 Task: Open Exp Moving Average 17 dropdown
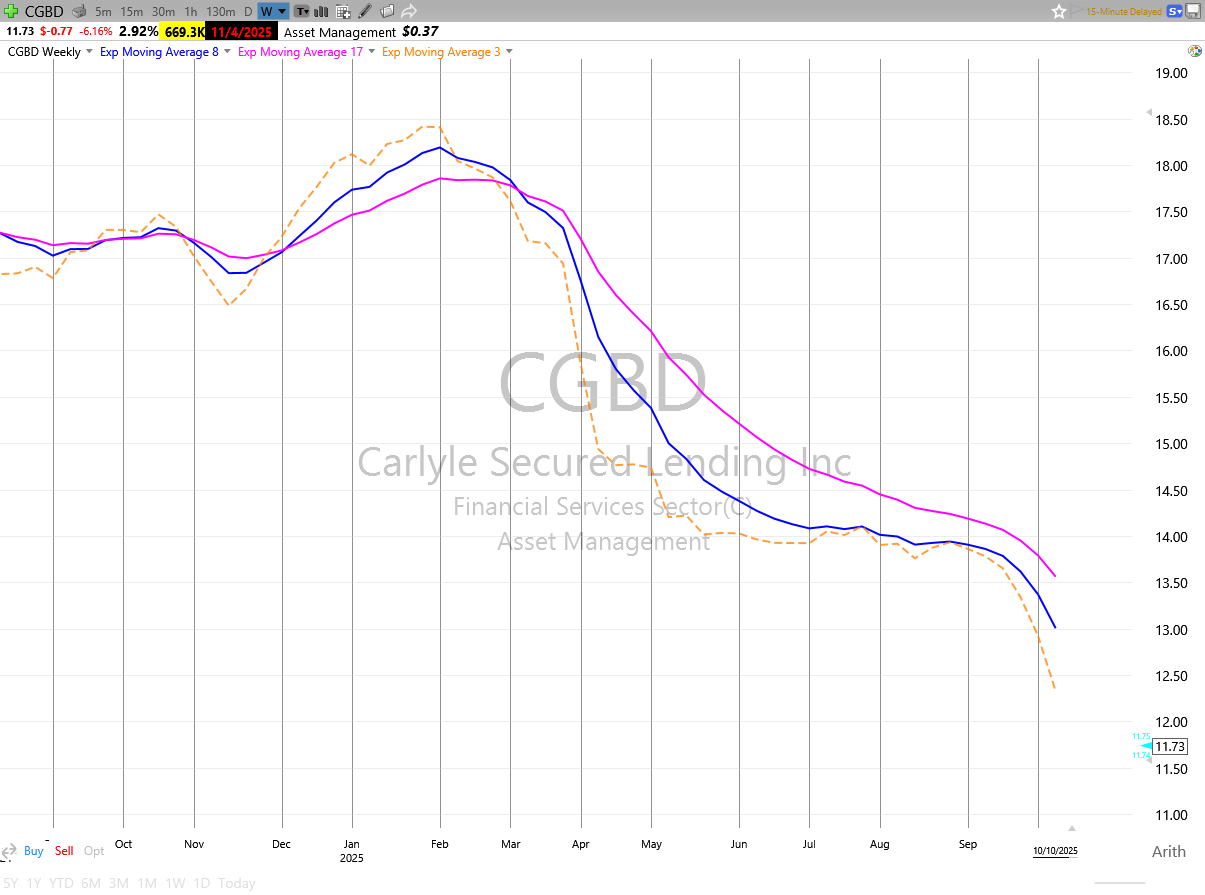(x=371, y=52)
